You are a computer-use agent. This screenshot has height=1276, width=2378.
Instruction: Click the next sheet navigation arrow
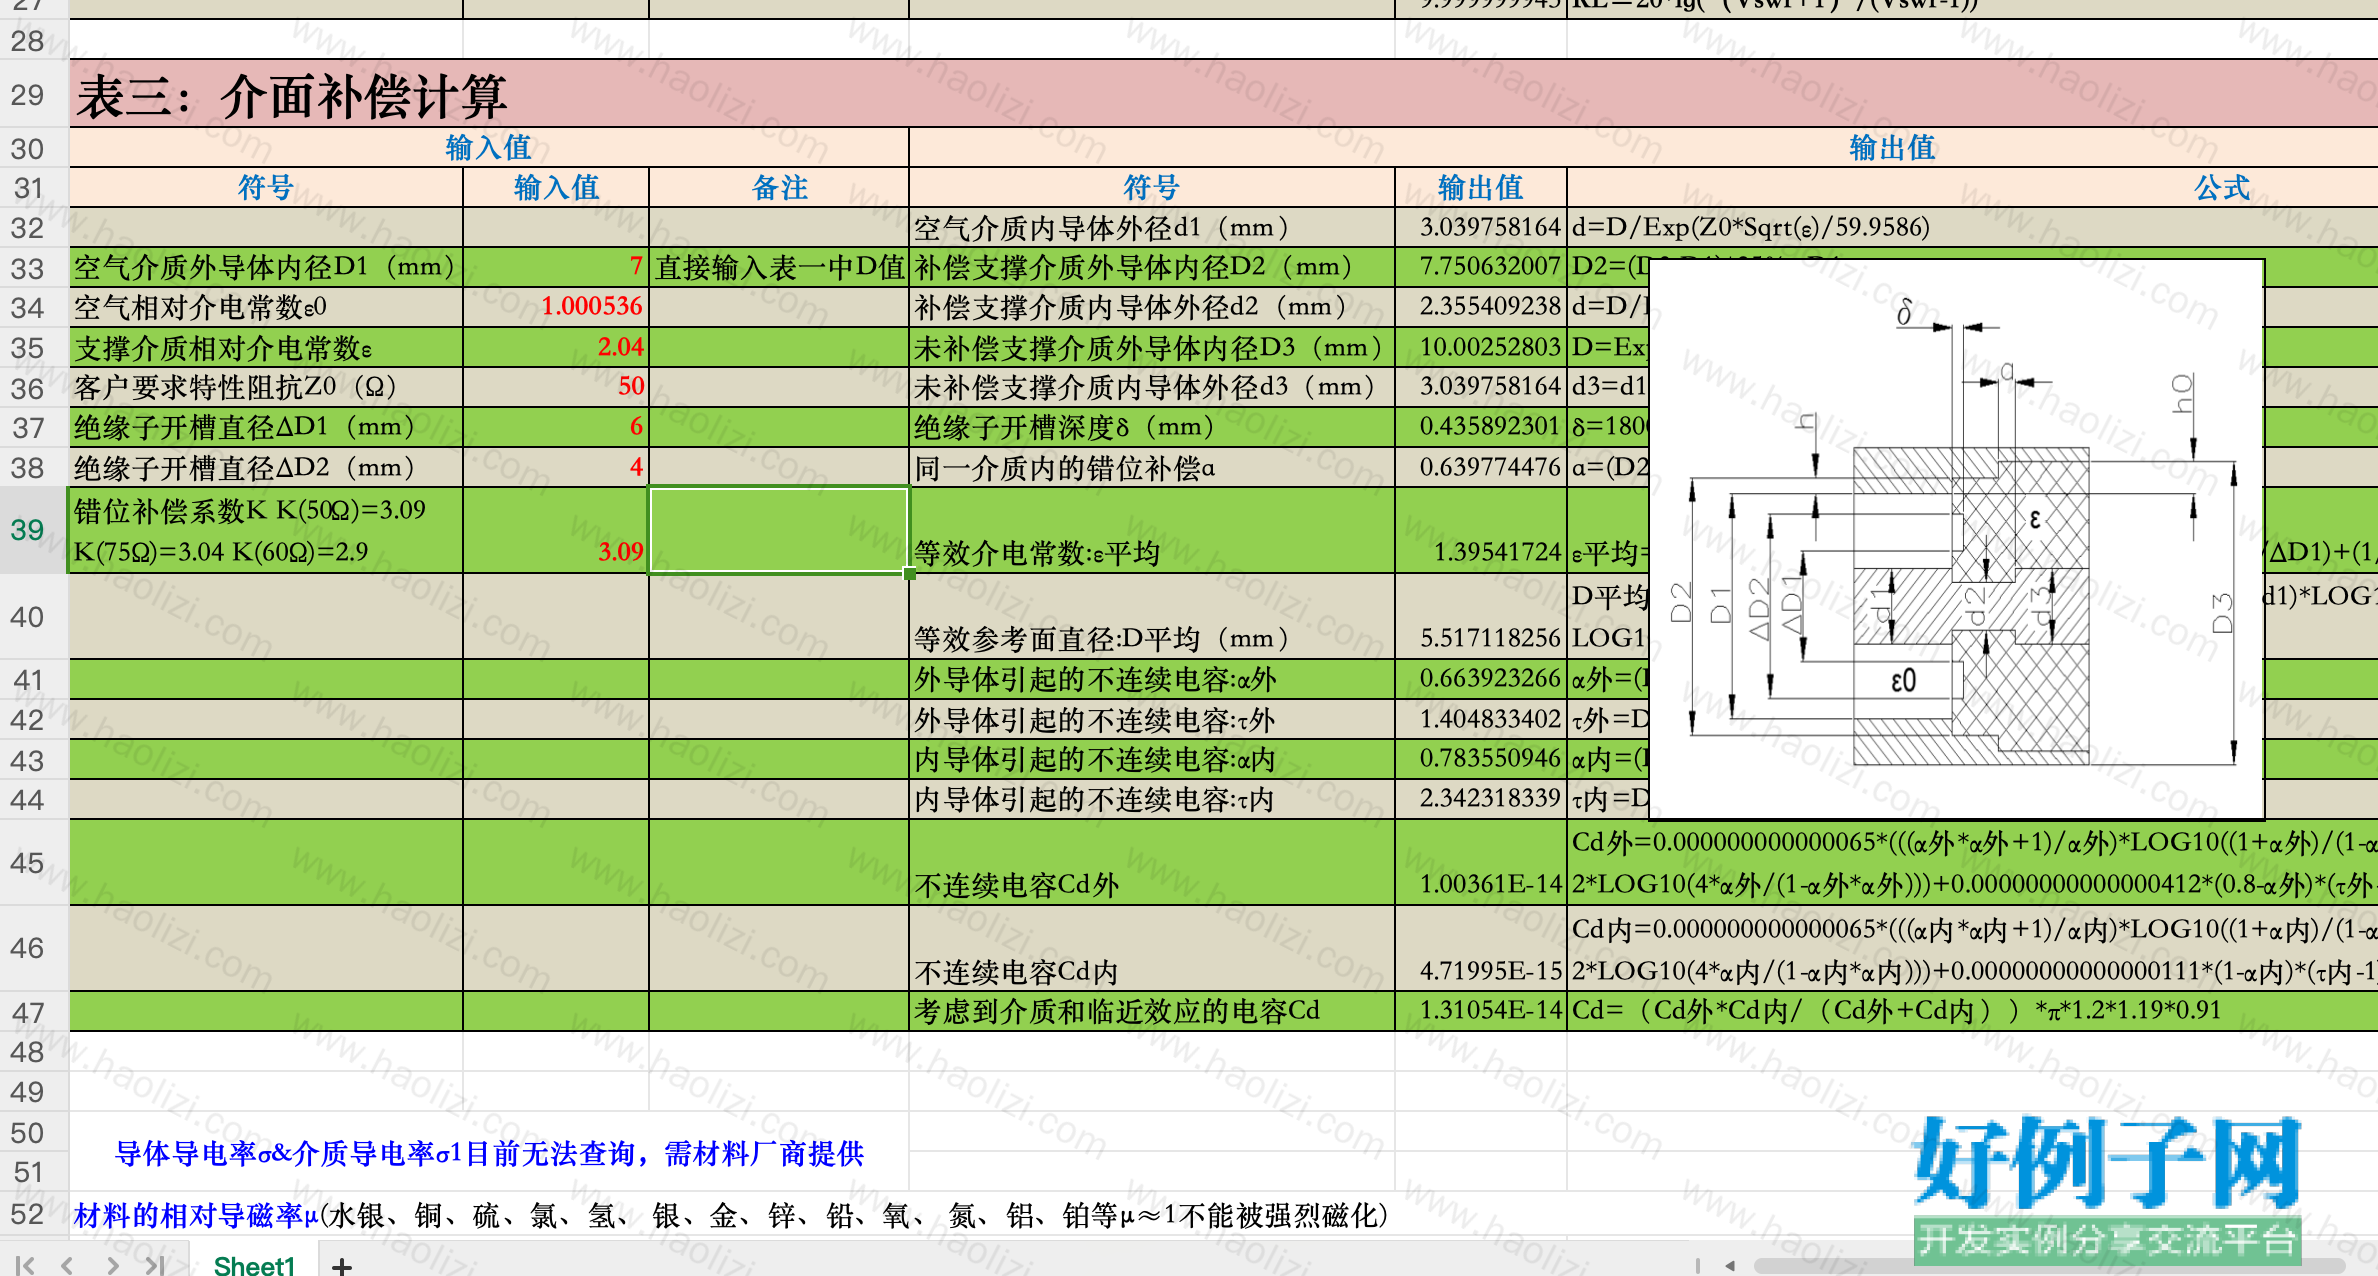[112, 1265]
